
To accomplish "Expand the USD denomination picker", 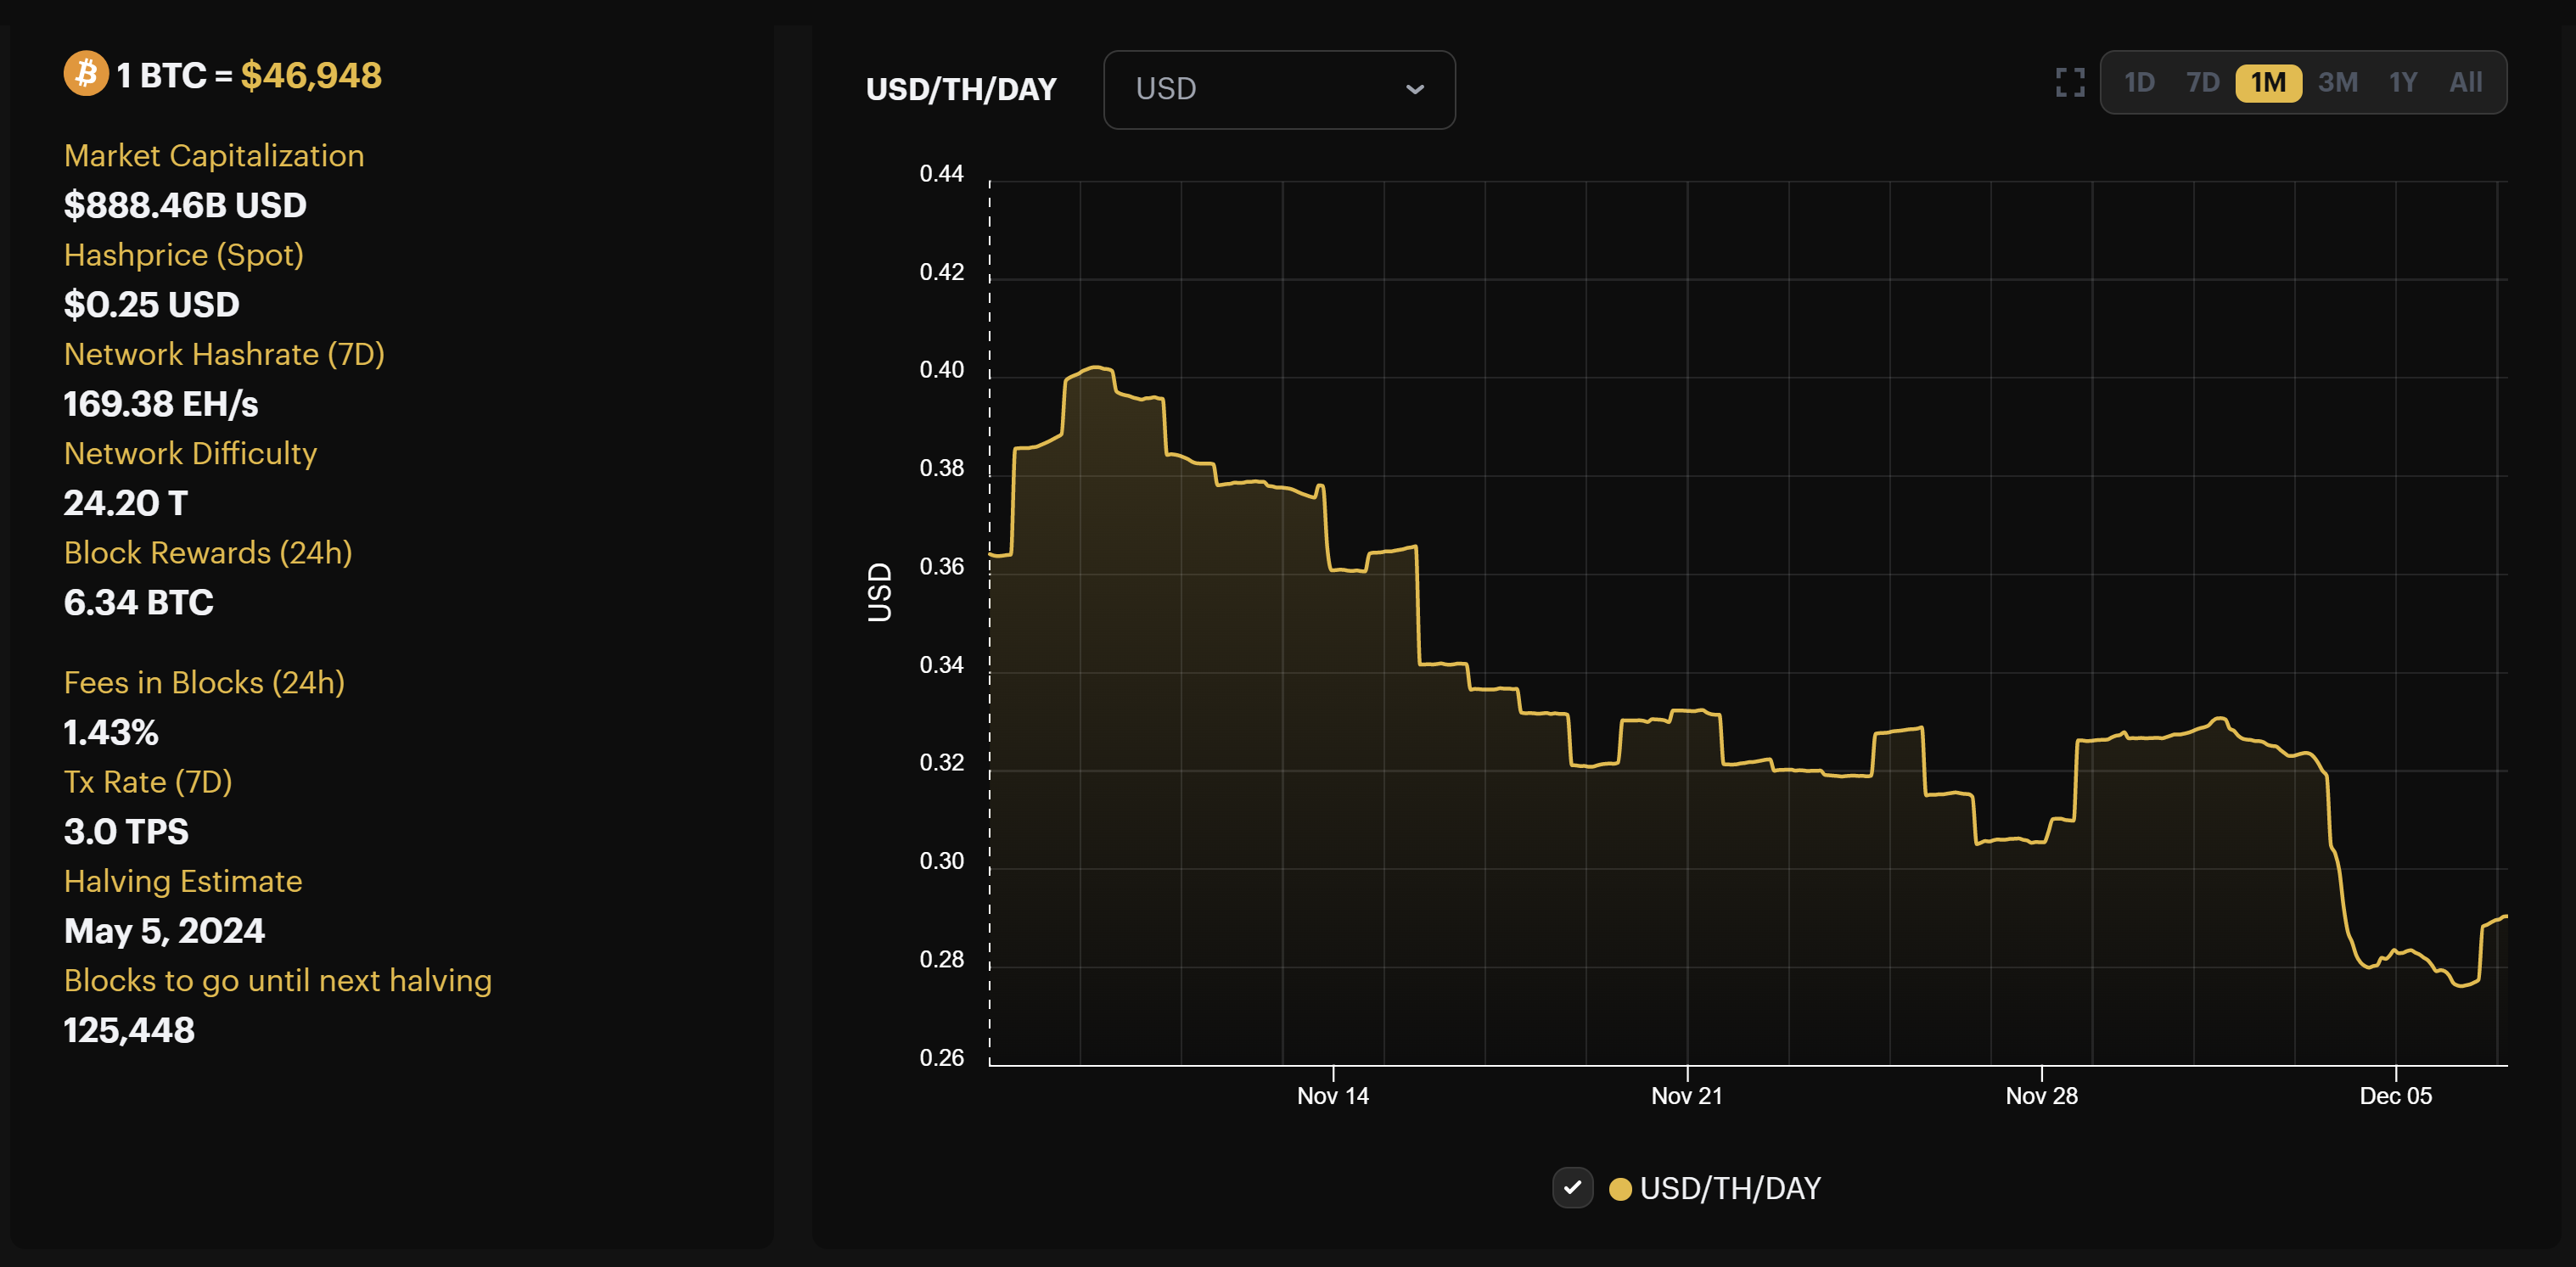I will coord(1279,90).
